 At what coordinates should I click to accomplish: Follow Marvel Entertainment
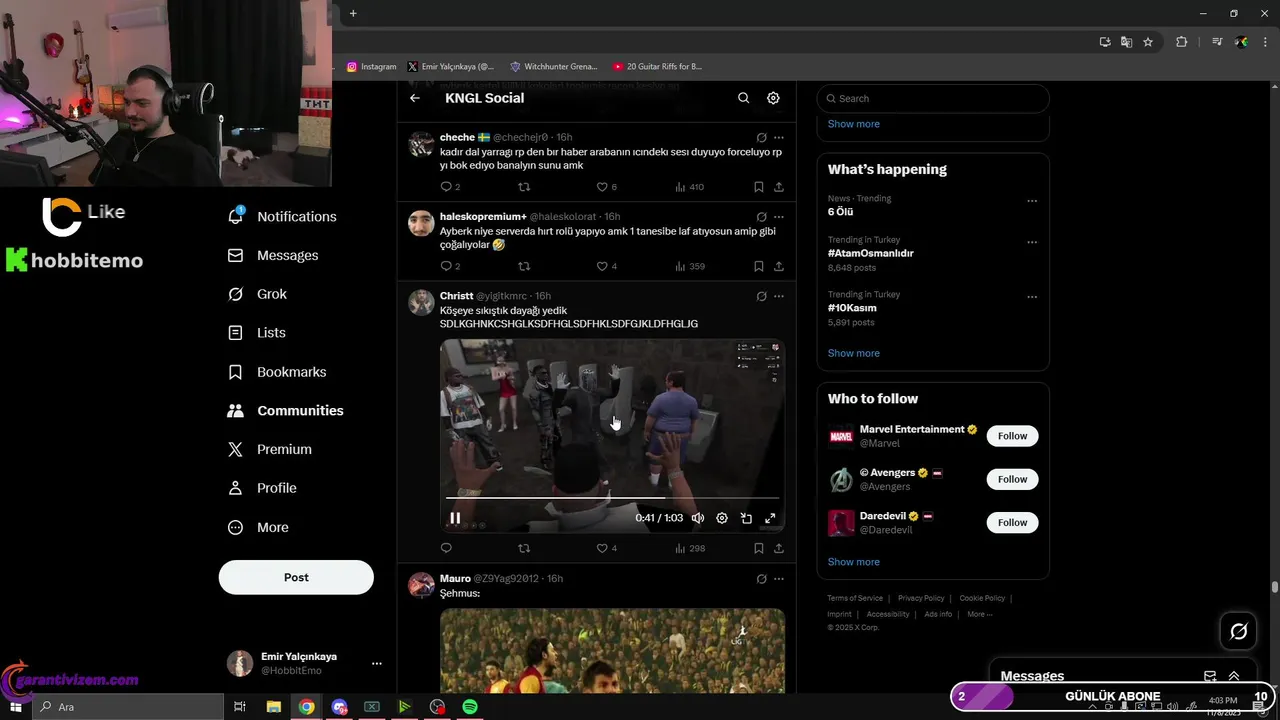point(1012,436)
